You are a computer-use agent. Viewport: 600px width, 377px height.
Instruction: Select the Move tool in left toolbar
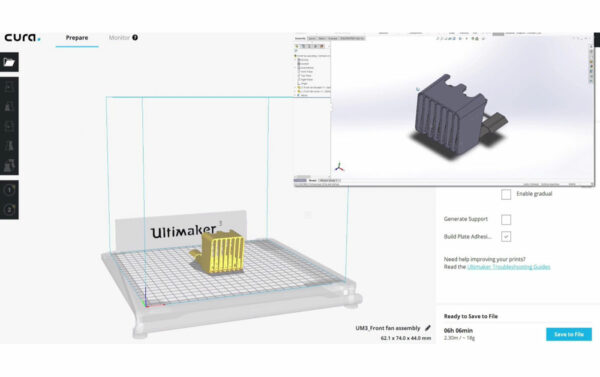pos(9,87)
